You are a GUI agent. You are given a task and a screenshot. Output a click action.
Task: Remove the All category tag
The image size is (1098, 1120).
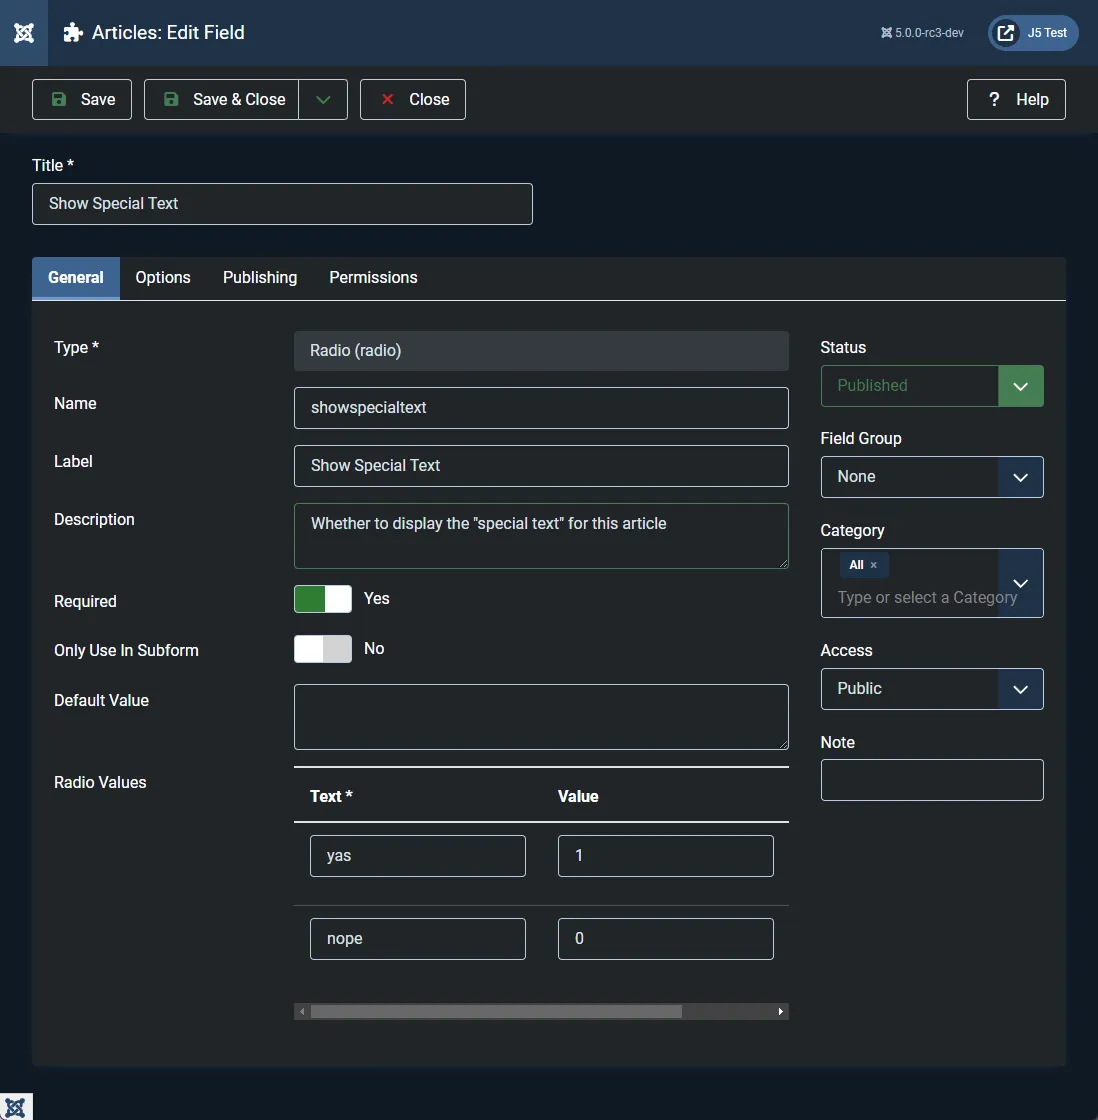click(x=873, y=565)
